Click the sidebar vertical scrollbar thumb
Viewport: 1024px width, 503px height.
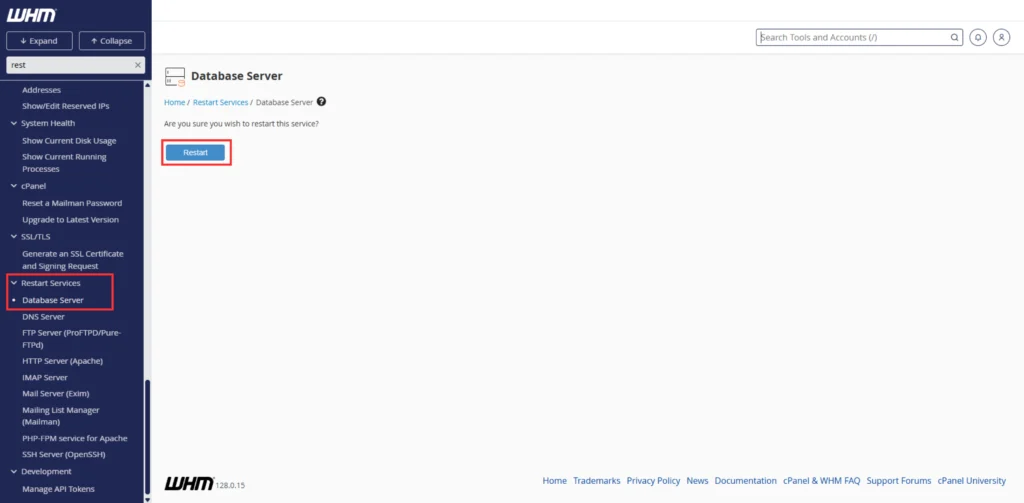pos(147,437)
